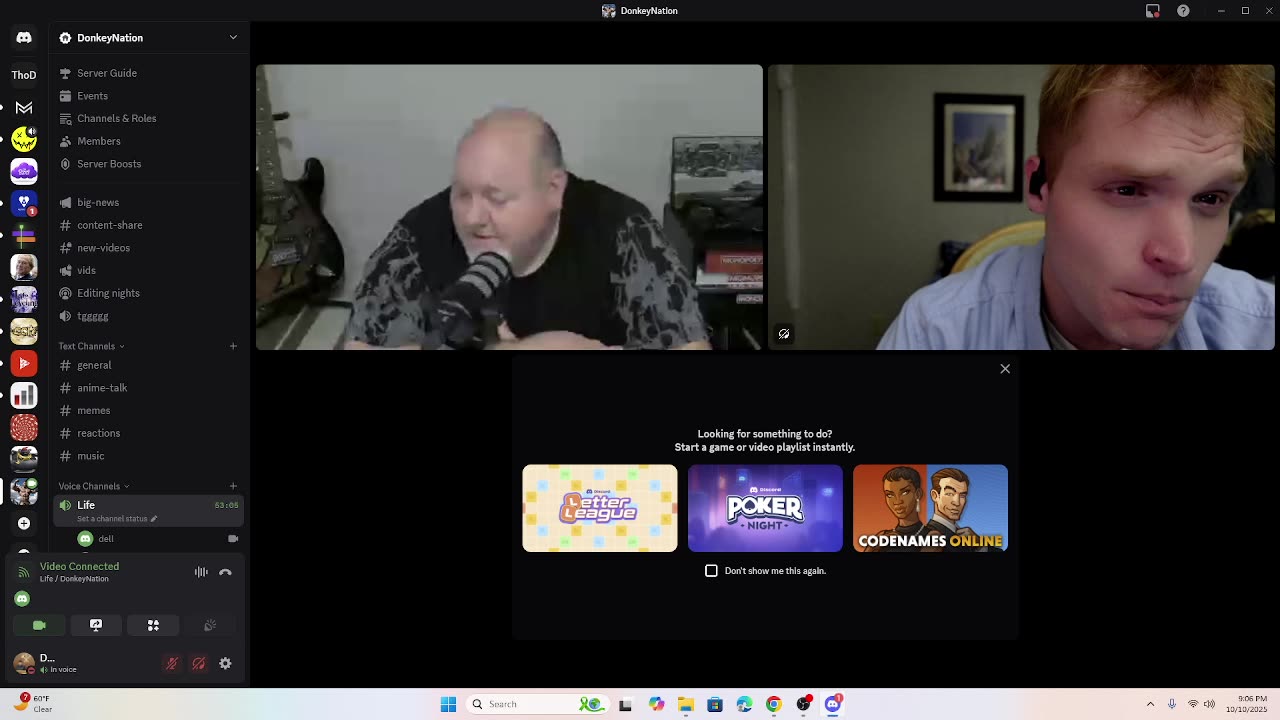Open Discord help icon
Screen dimensions: 1280x720
pos(1183,11)
